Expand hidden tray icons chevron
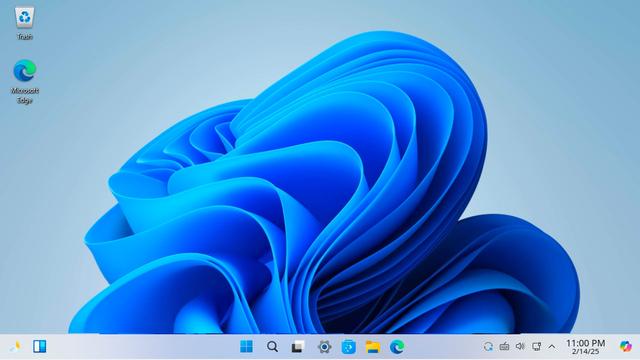This screenshot has height=360, width=640. click(x=552, y=347)
